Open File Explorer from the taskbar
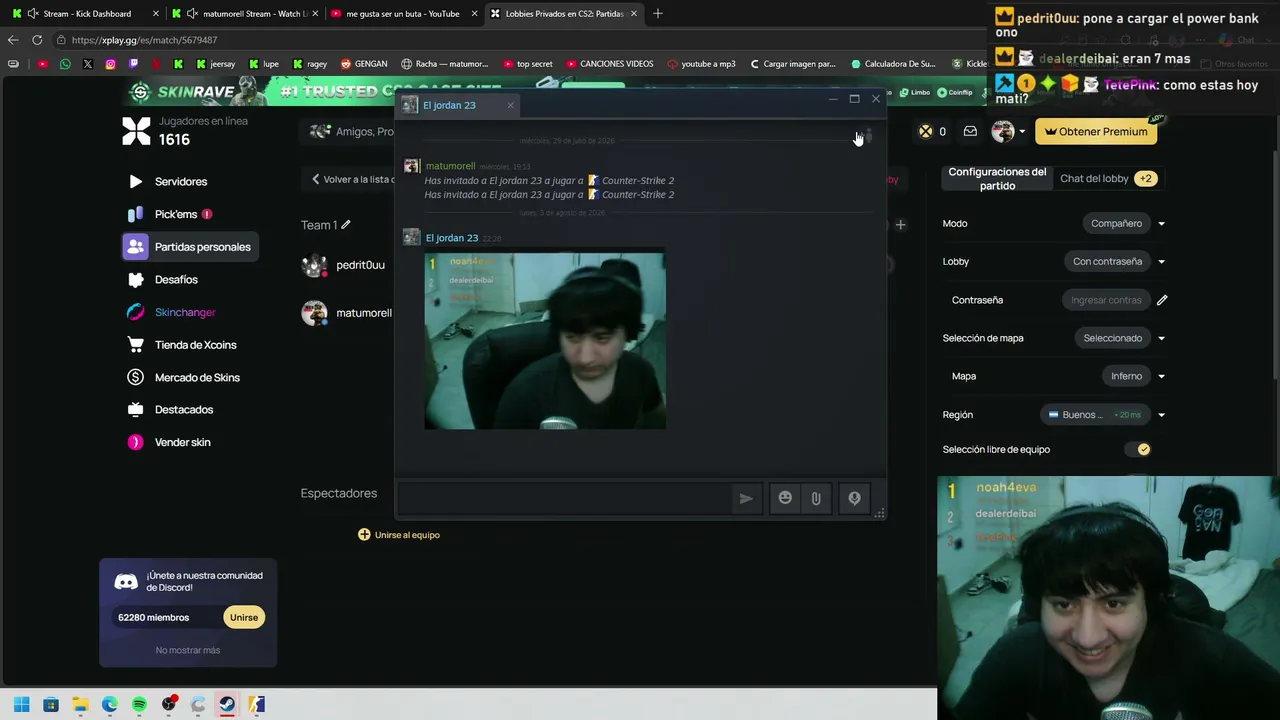This screenshot has height=720, width=1280. tap(80, 705)
